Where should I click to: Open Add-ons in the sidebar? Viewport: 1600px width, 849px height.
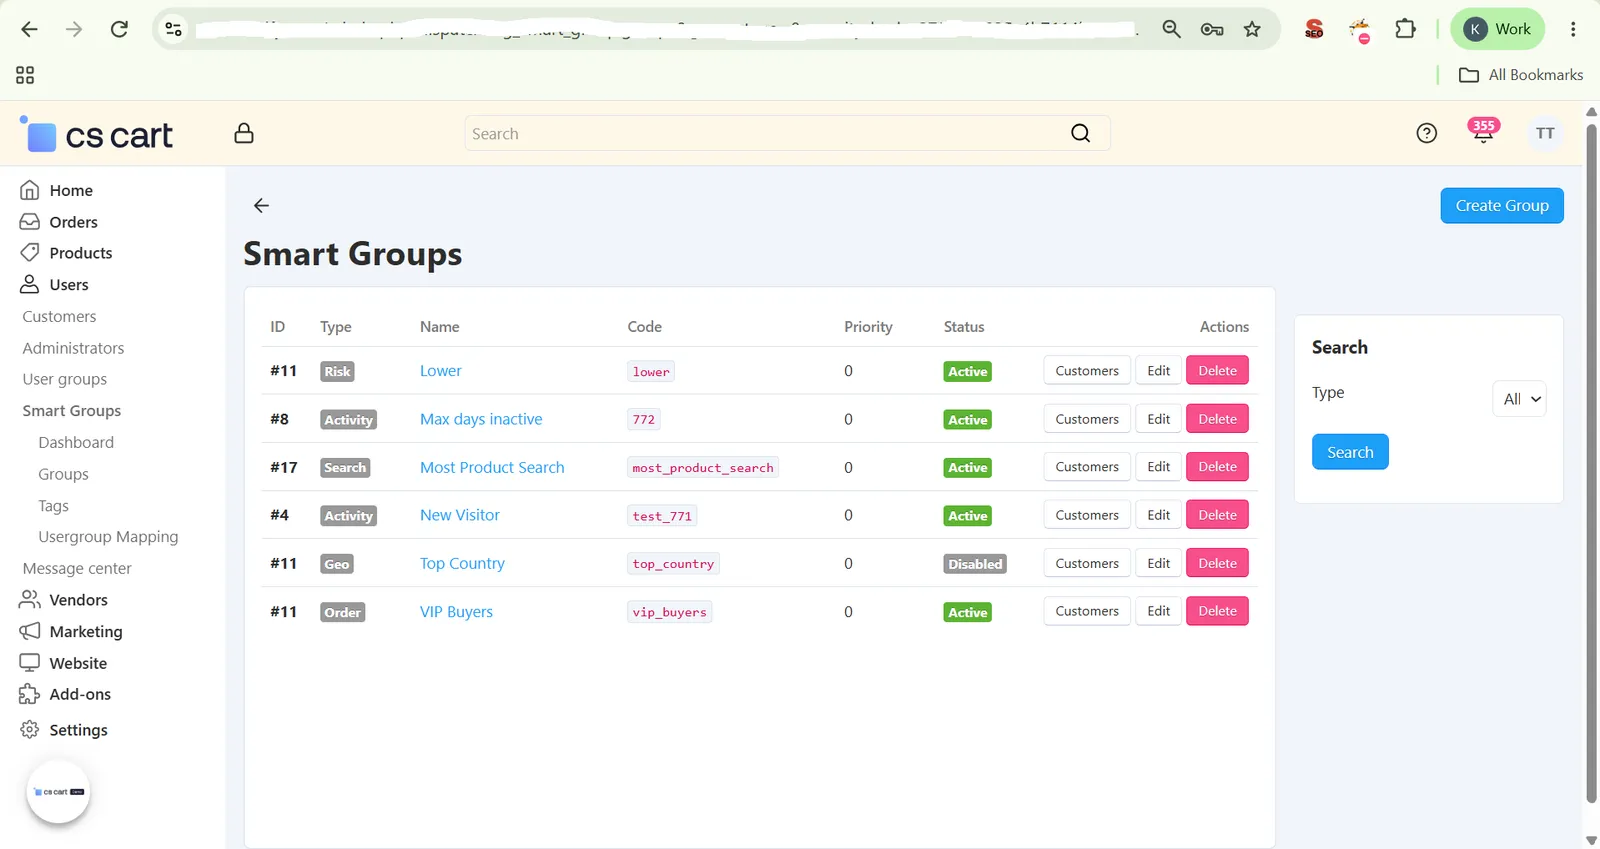(x=80, y=694)
